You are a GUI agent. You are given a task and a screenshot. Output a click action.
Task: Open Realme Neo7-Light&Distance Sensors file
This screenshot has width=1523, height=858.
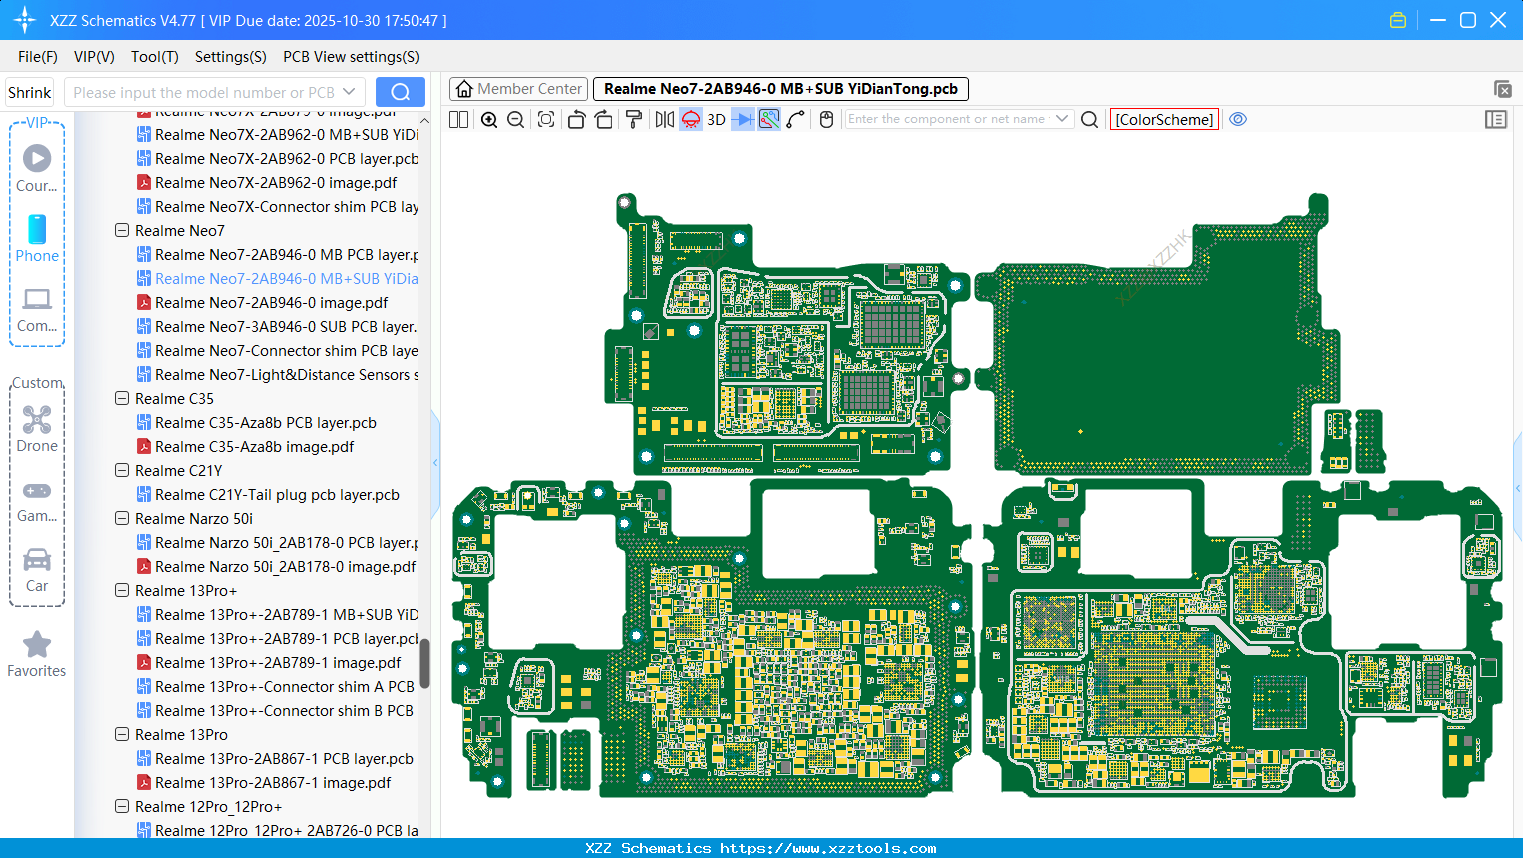[277, 374]
